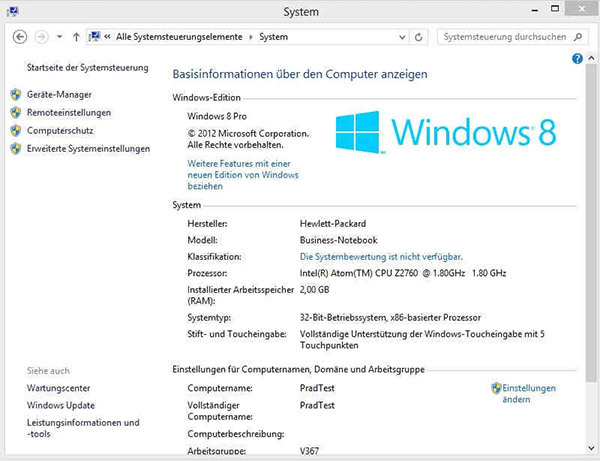Open Leistungsinformationen und -tools
The height and width of the screenshot is (461, 600).
click(x=83, y=428)
